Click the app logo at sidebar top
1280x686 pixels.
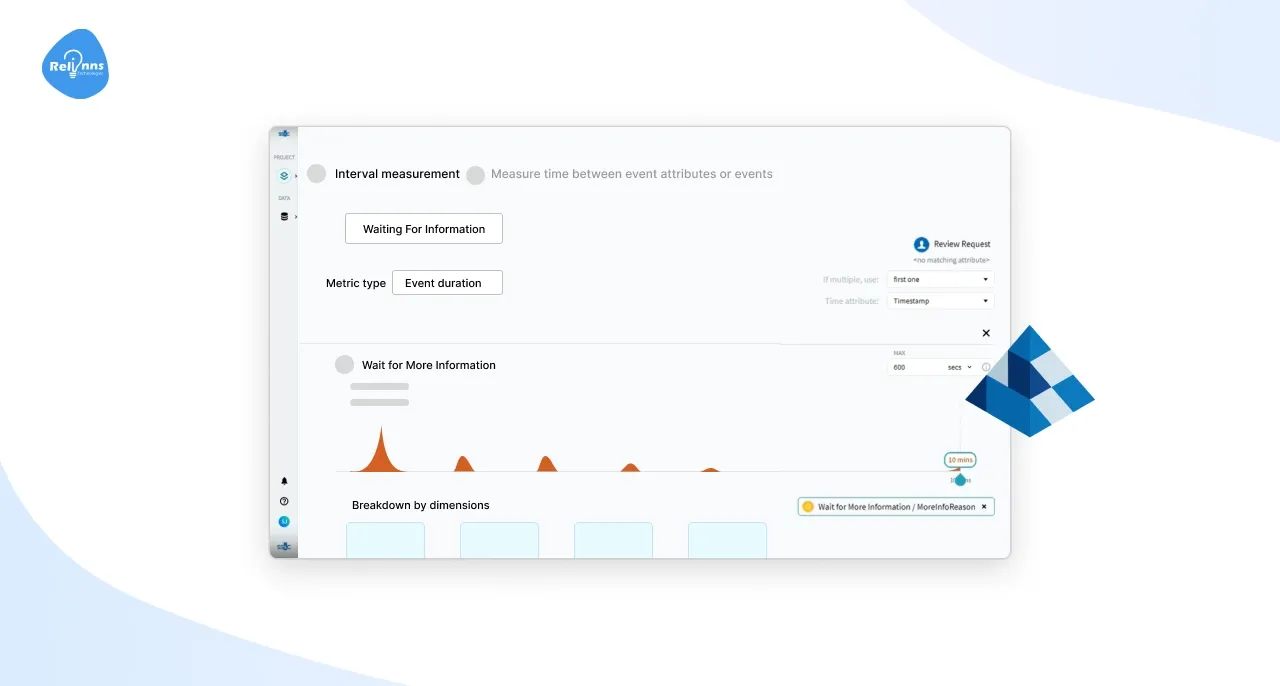pyautogui.click(x=283, y=132)
